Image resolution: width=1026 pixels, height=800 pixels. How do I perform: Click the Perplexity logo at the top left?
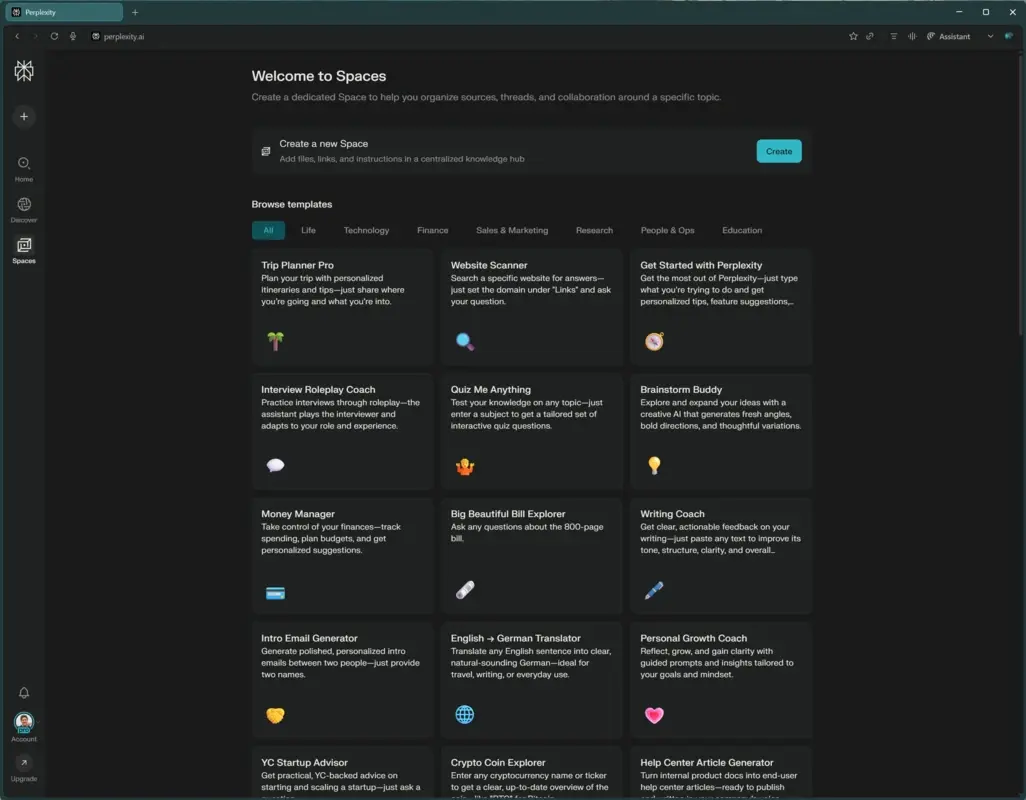[23, 71]
